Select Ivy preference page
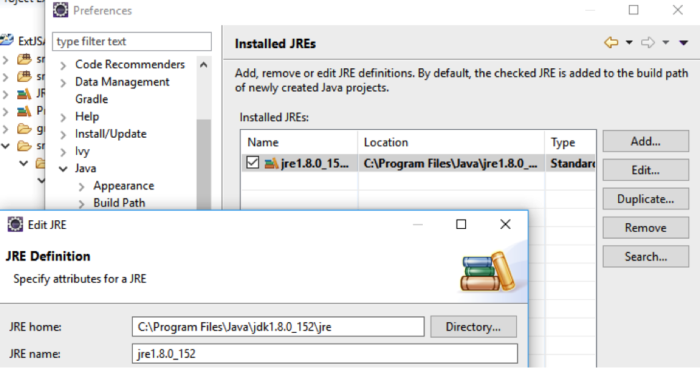700x368 pixels. [82, 151]
